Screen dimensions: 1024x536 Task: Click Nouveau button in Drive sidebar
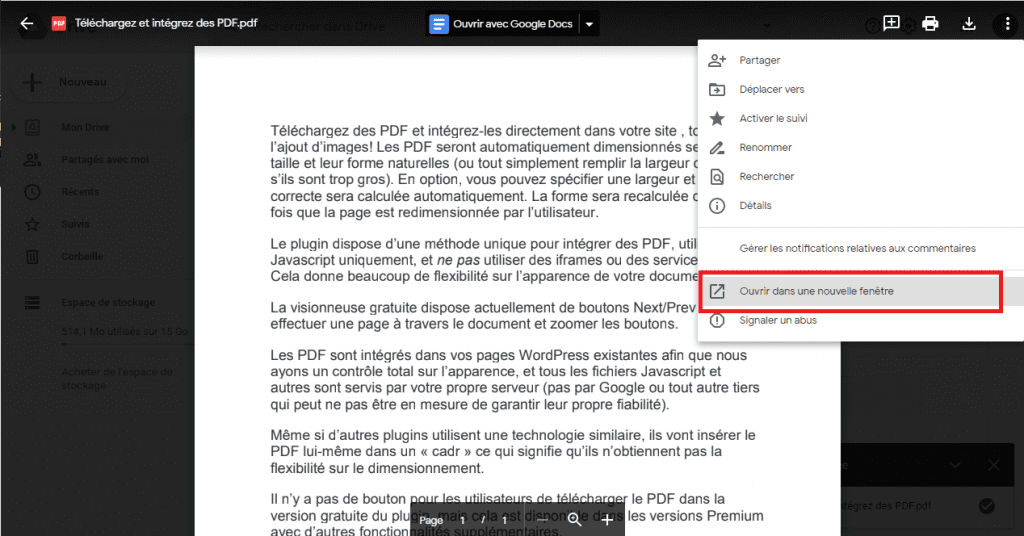tap(70, 82)
